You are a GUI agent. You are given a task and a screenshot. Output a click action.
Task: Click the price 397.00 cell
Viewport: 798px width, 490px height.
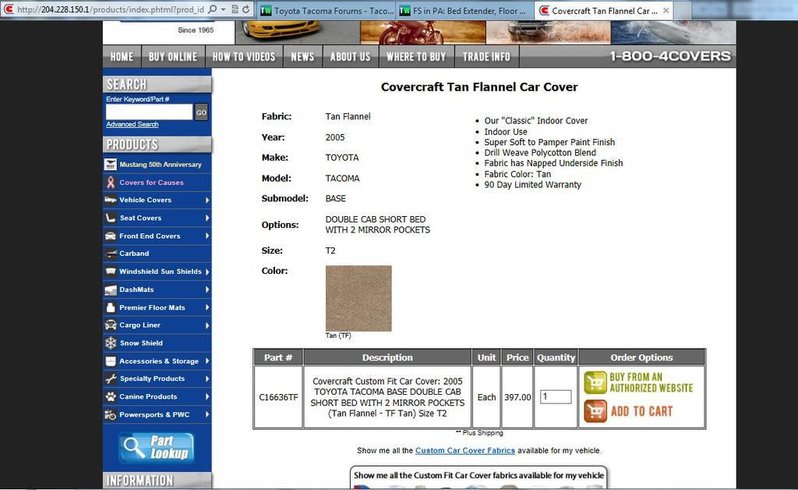point(518,397)
